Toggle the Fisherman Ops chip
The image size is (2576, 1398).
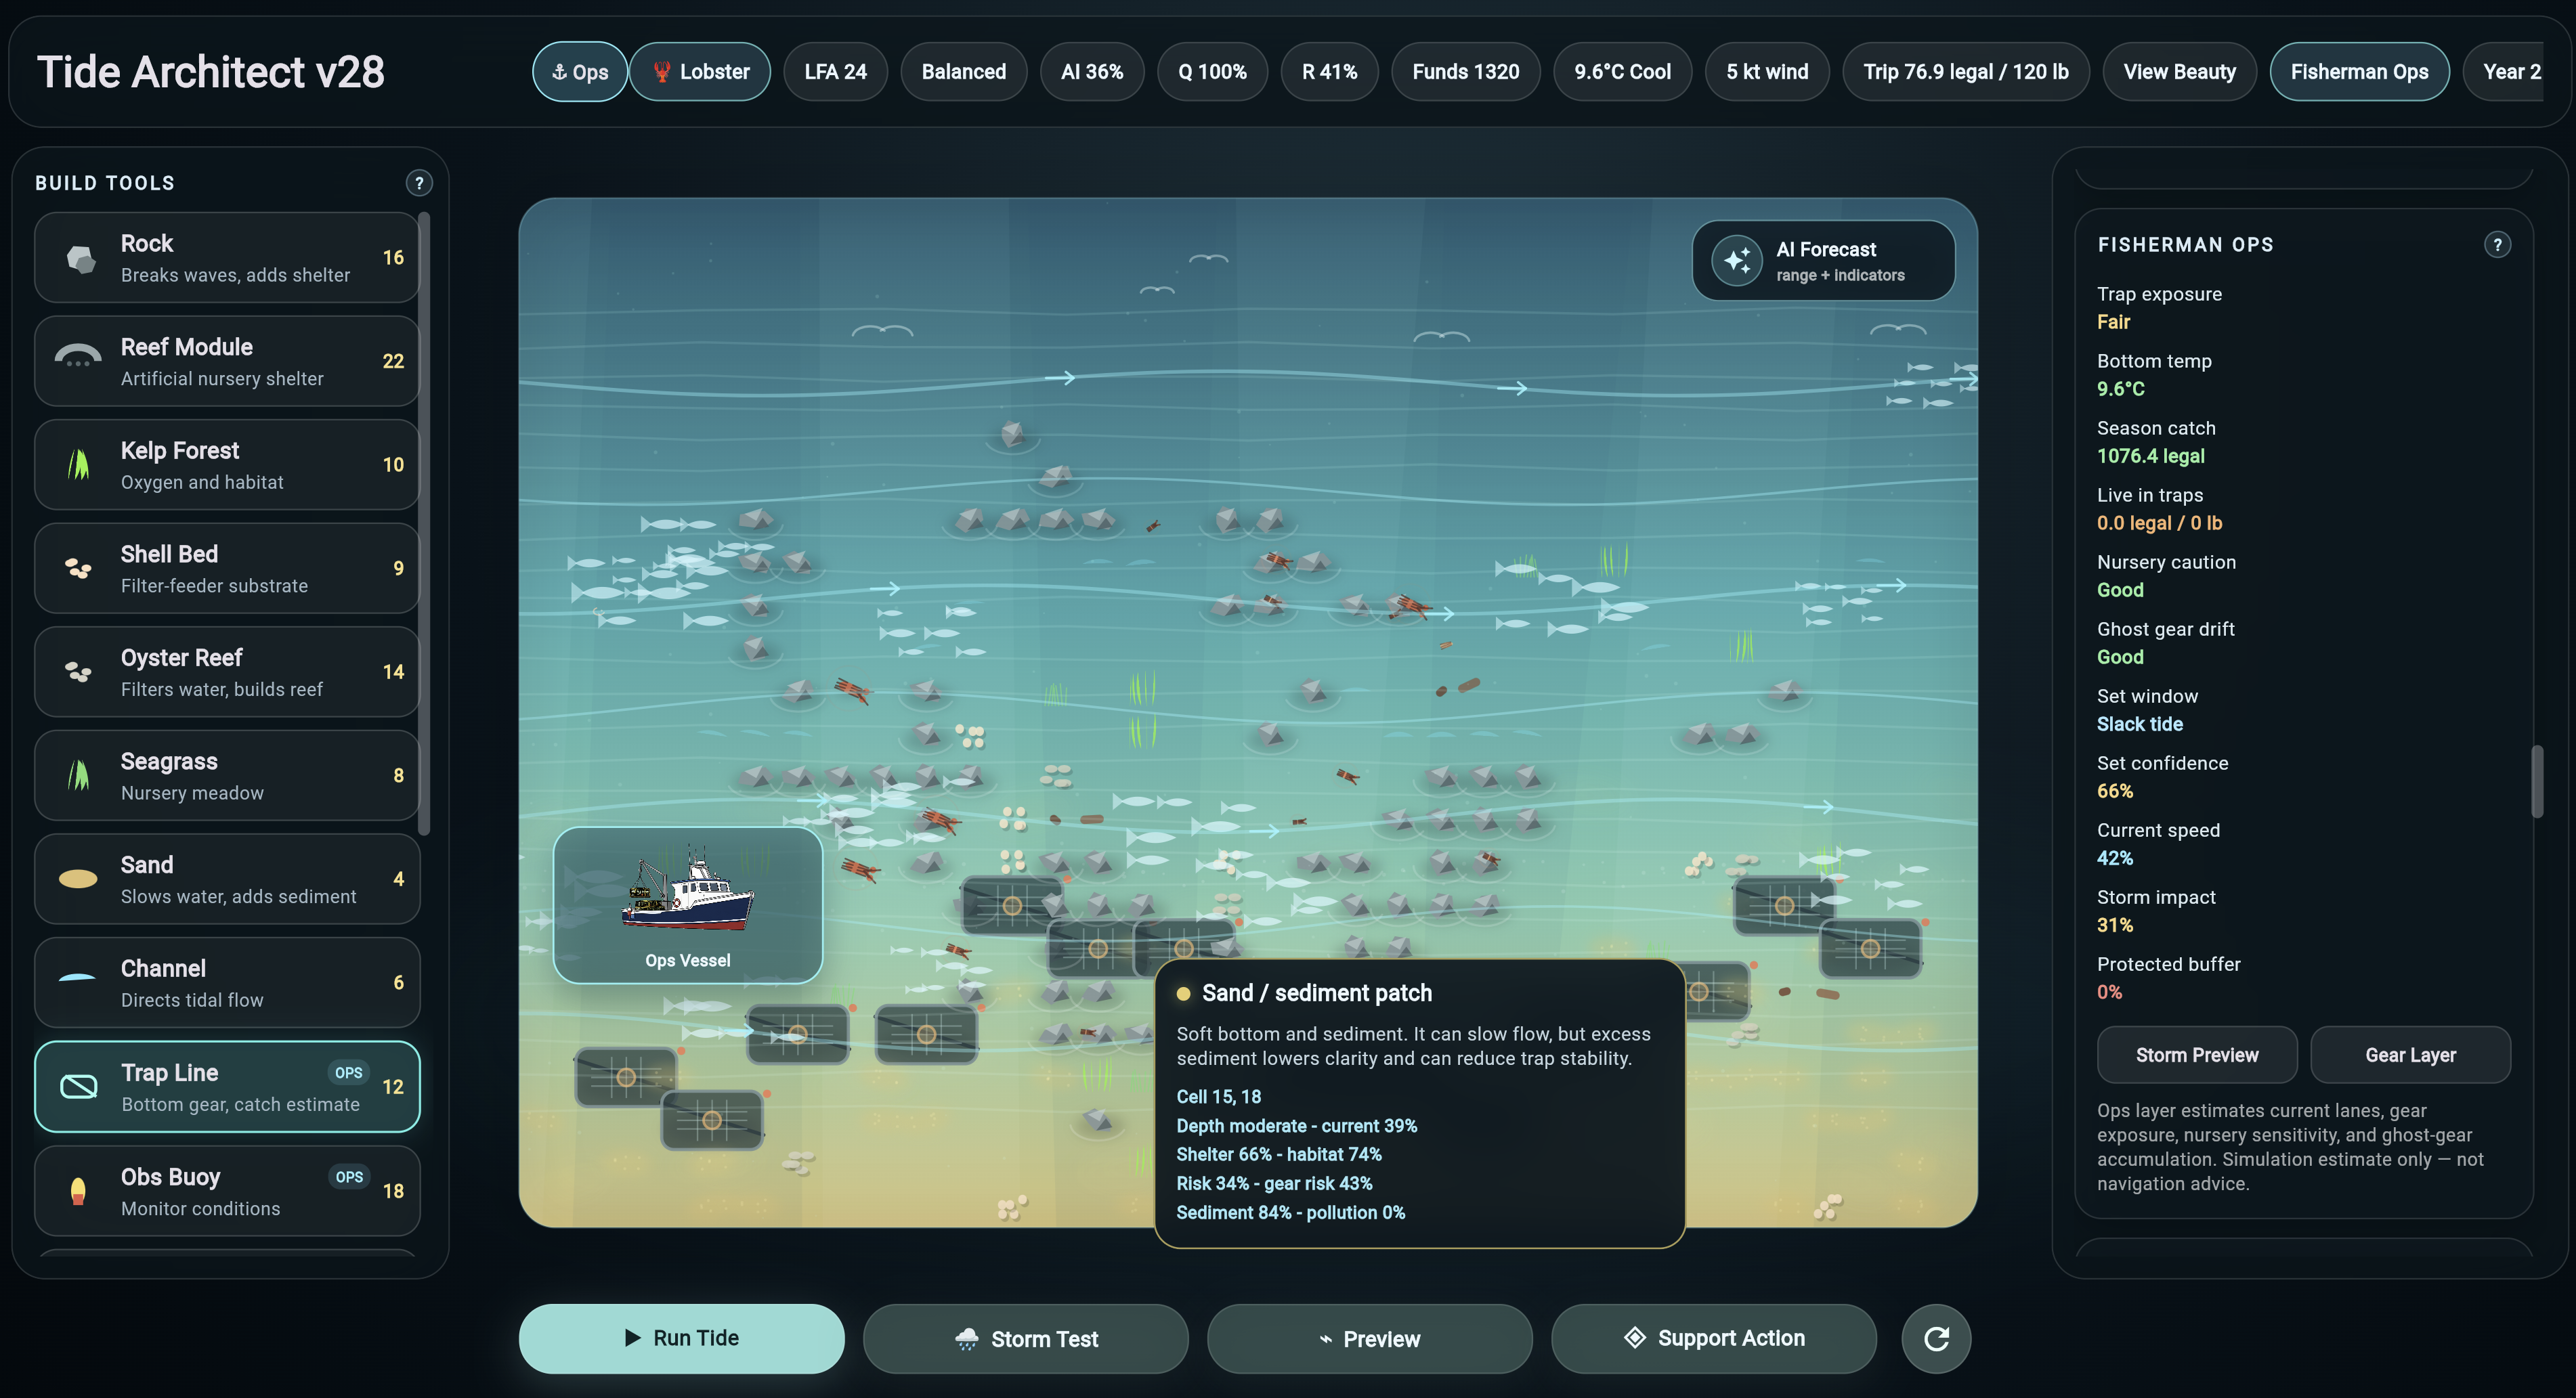2359,72
